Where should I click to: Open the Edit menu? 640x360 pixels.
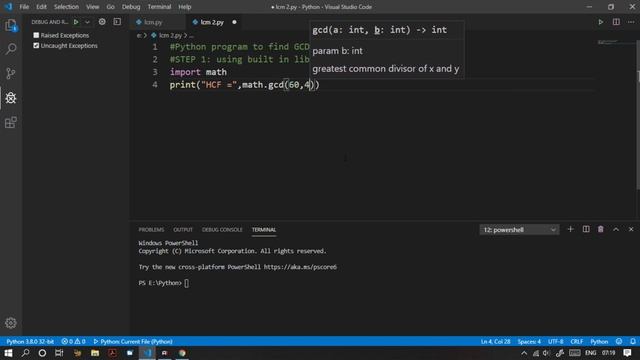pyautogui.click(x=41, y=7)
